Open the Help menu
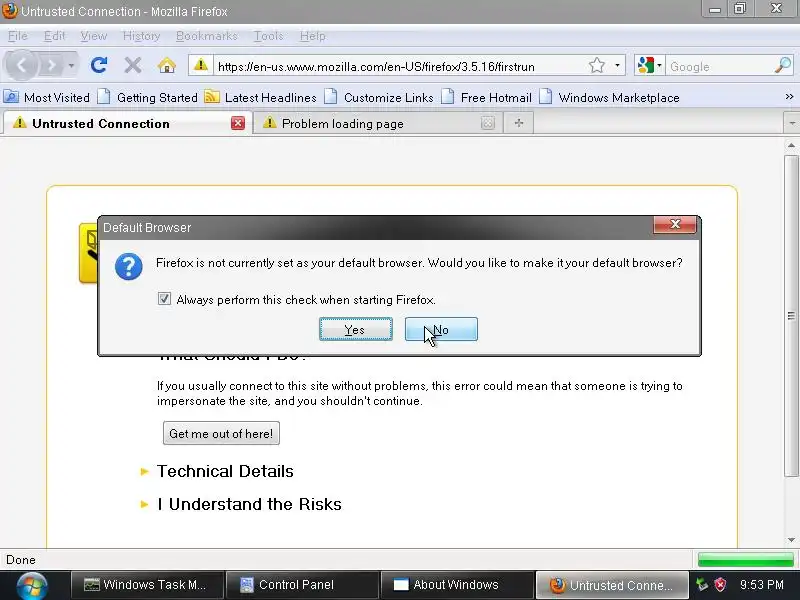The height and width of the screenshot is (600, 800). pos(312,36)
